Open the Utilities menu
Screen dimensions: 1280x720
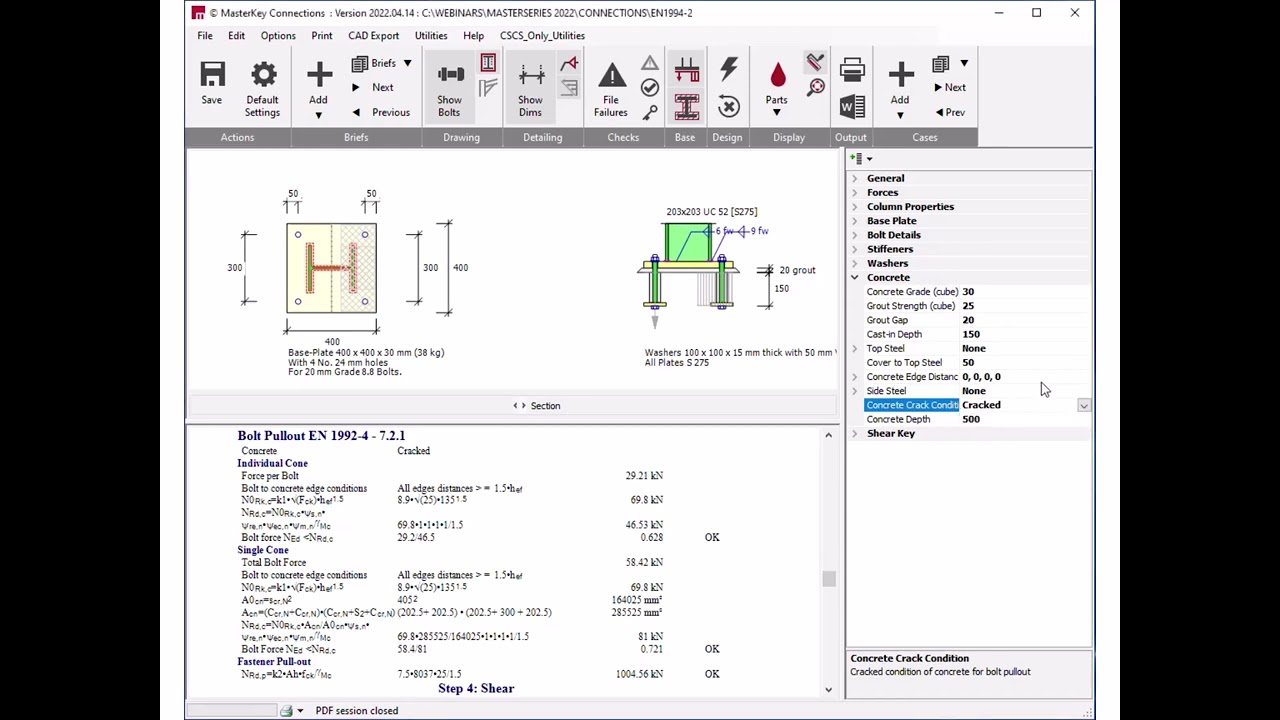pyautogui.click(x=431, y=35)
